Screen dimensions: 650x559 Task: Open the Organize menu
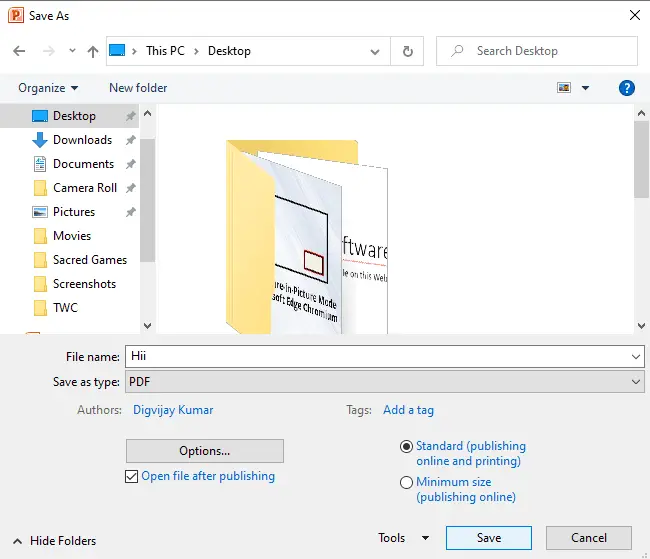coord(48,88)
